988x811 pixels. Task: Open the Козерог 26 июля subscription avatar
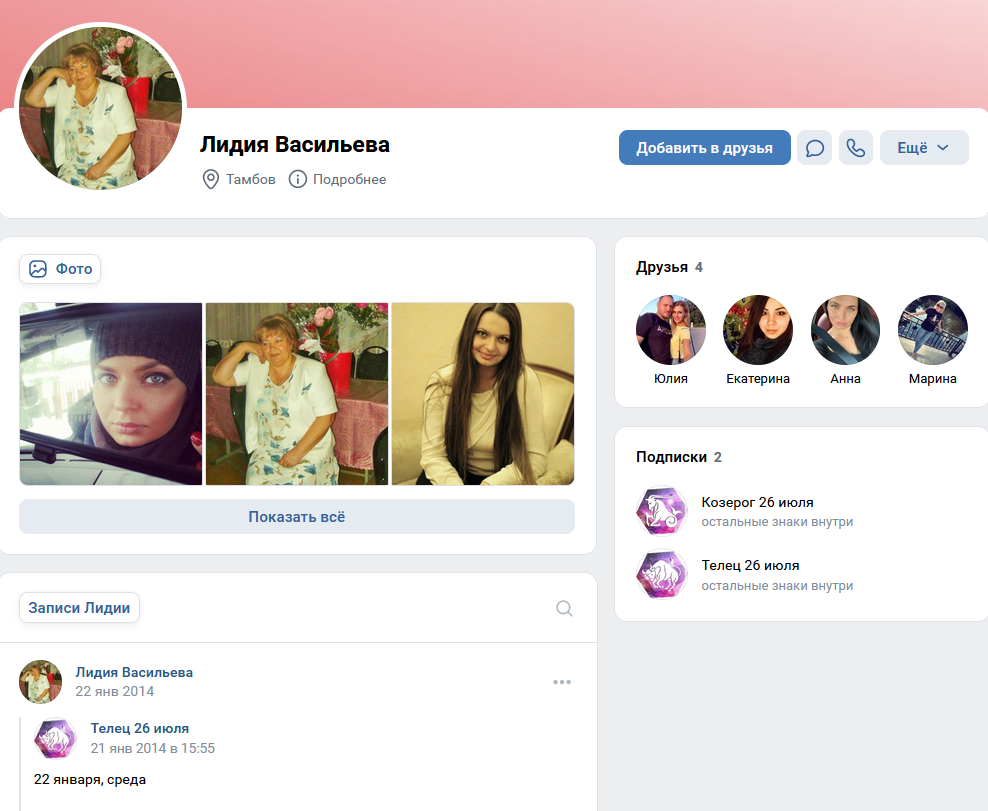point(661,511)
